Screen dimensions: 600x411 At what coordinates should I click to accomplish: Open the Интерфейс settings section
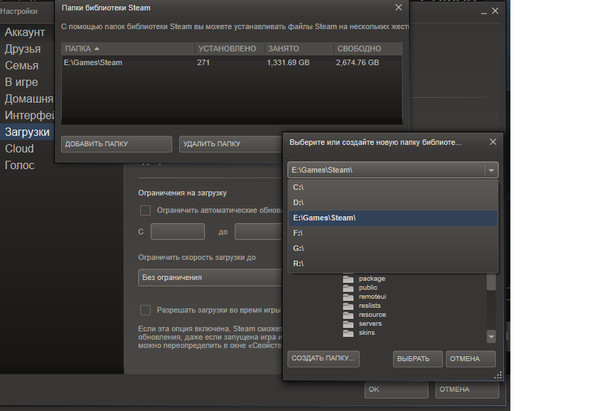coord(29,115)
